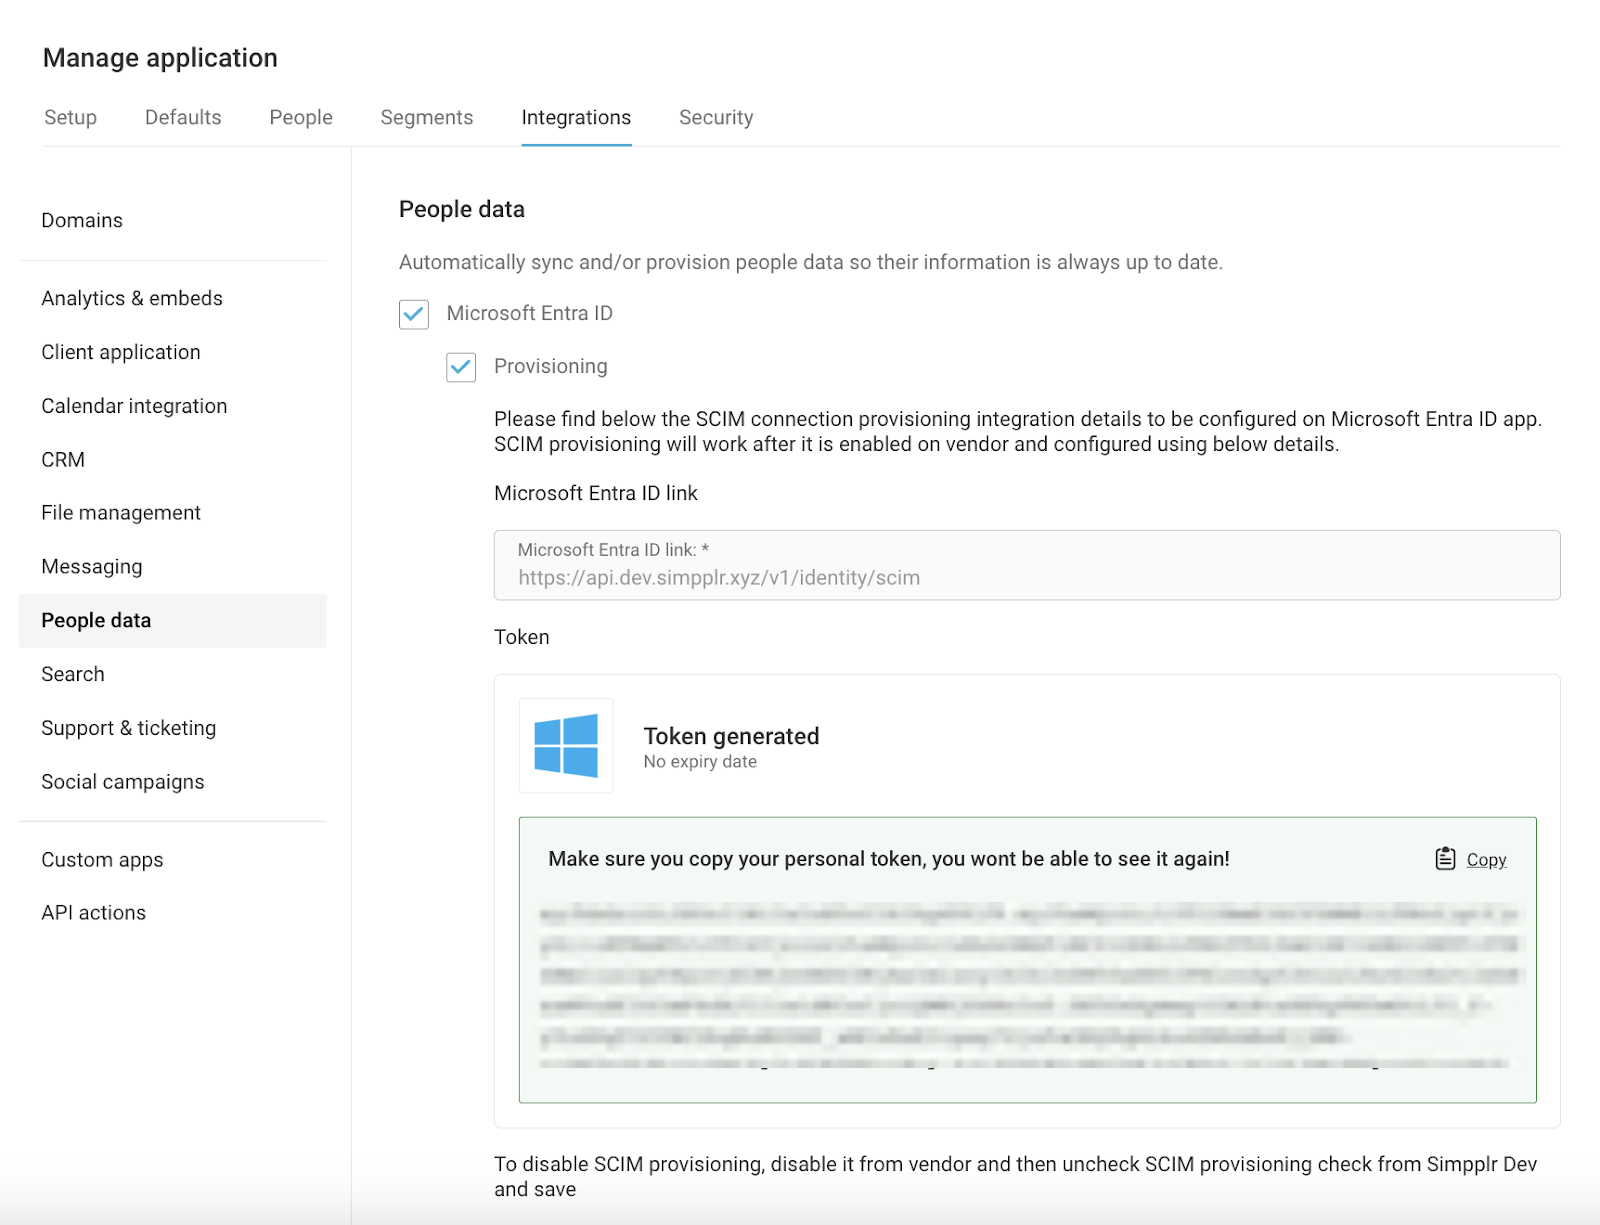This screenshot has width=1600, height=1225.
Task: Select Analytics & embeds sidebar item
Action: (132, 299)
